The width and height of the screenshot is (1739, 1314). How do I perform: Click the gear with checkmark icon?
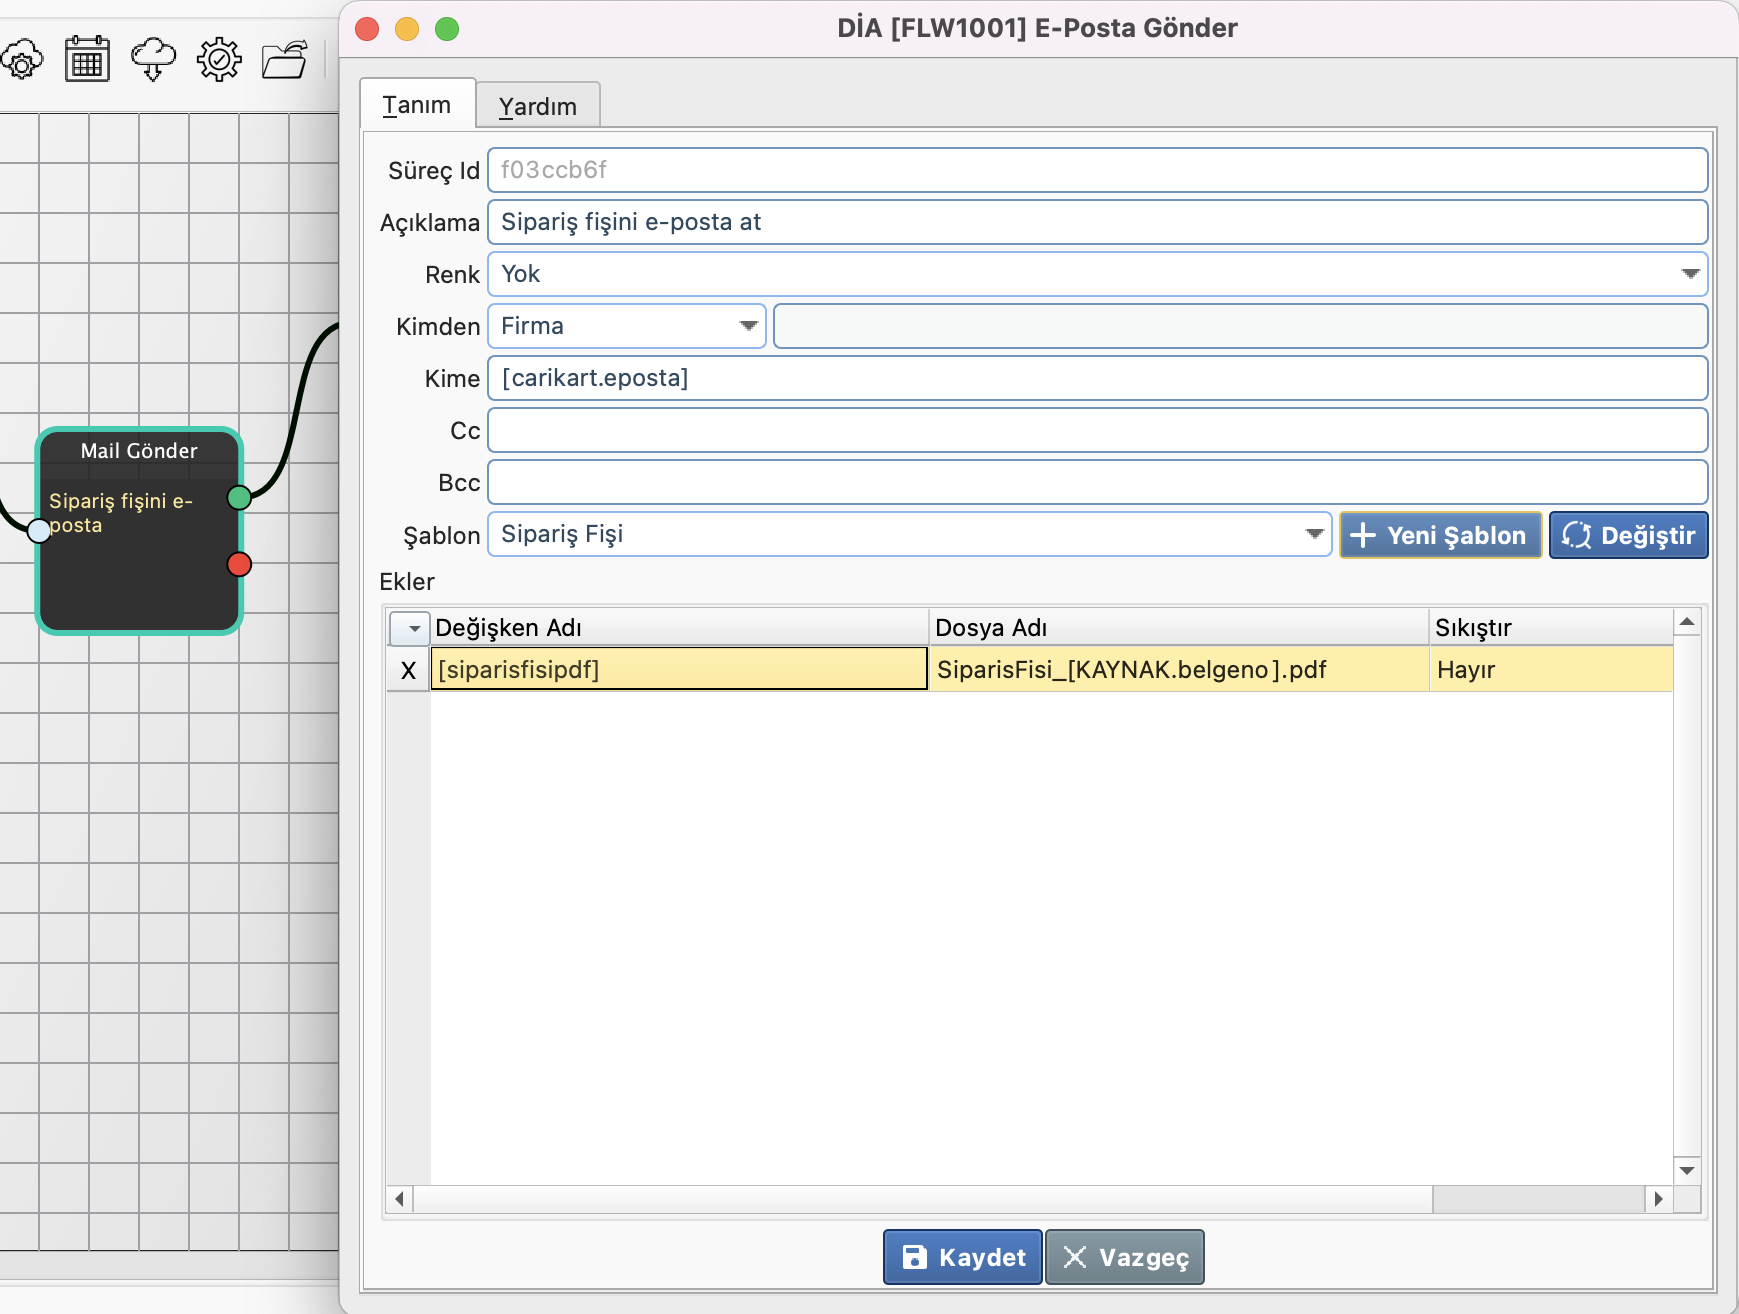coord(219,60)
